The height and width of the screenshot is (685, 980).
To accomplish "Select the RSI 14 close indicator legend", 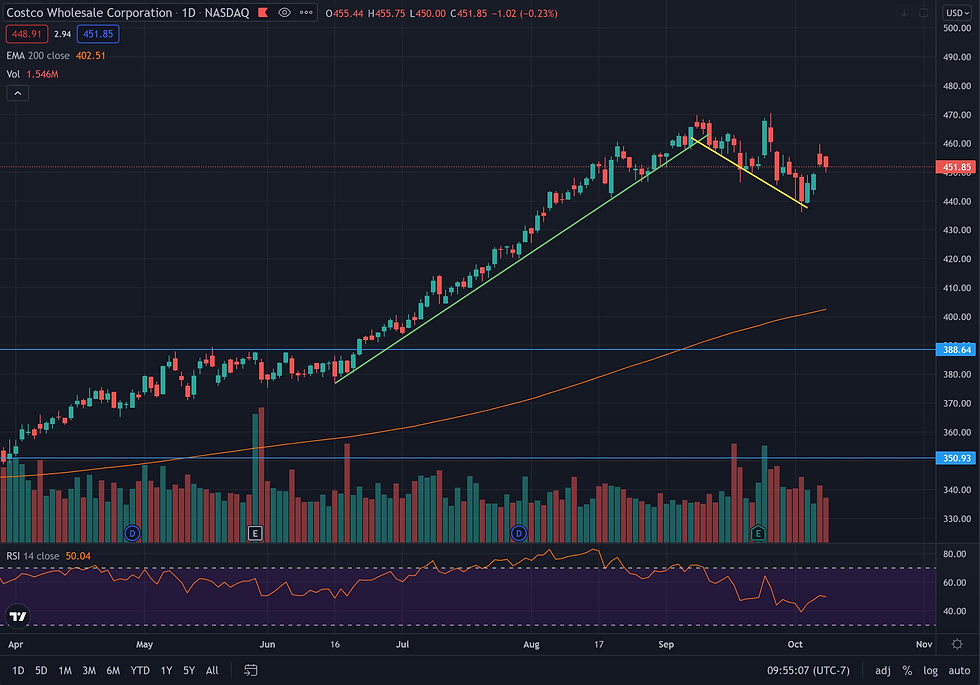I will [48, 556].
